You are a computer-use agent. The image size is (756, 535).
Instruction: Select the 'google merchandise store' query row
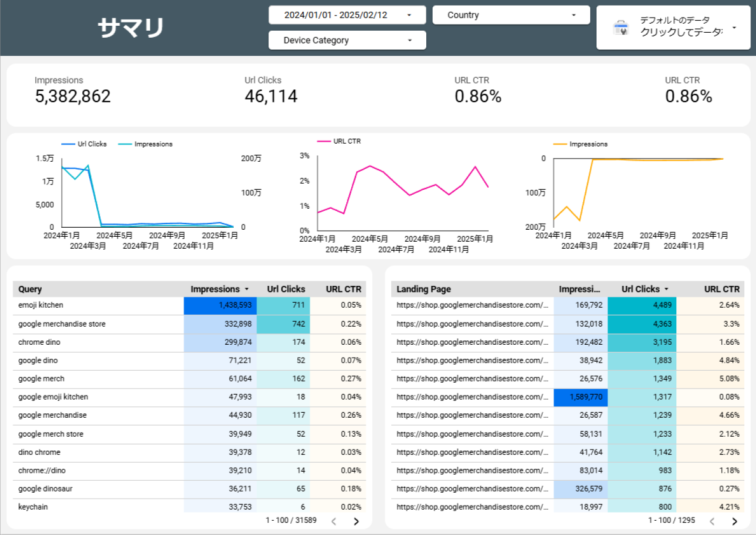point(64,323)
